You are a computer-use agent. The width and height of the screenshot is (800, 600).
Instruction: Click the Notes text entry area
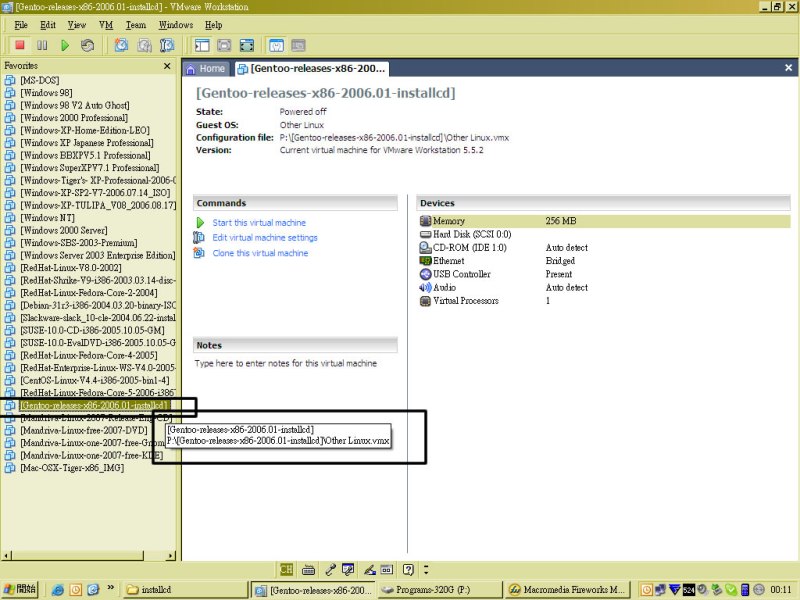pyautogui.click(x=296, y=400)
